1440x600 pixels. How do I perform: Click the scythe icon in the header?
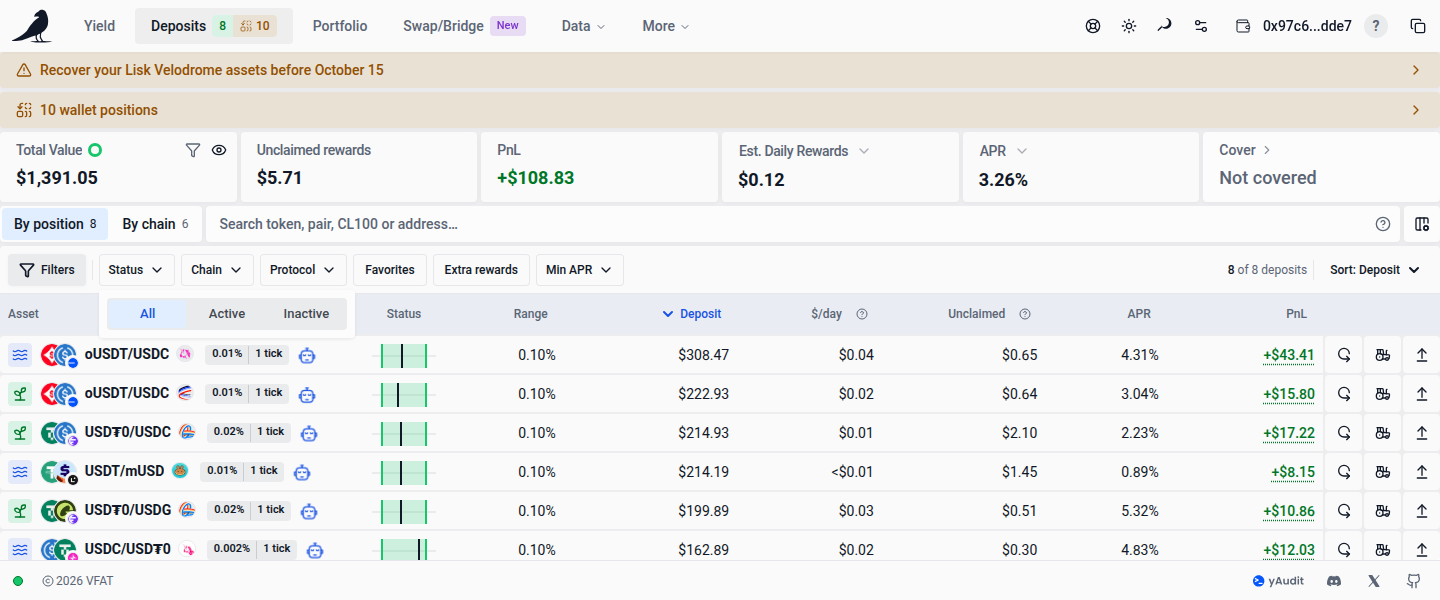click(x=1164, y=26)
